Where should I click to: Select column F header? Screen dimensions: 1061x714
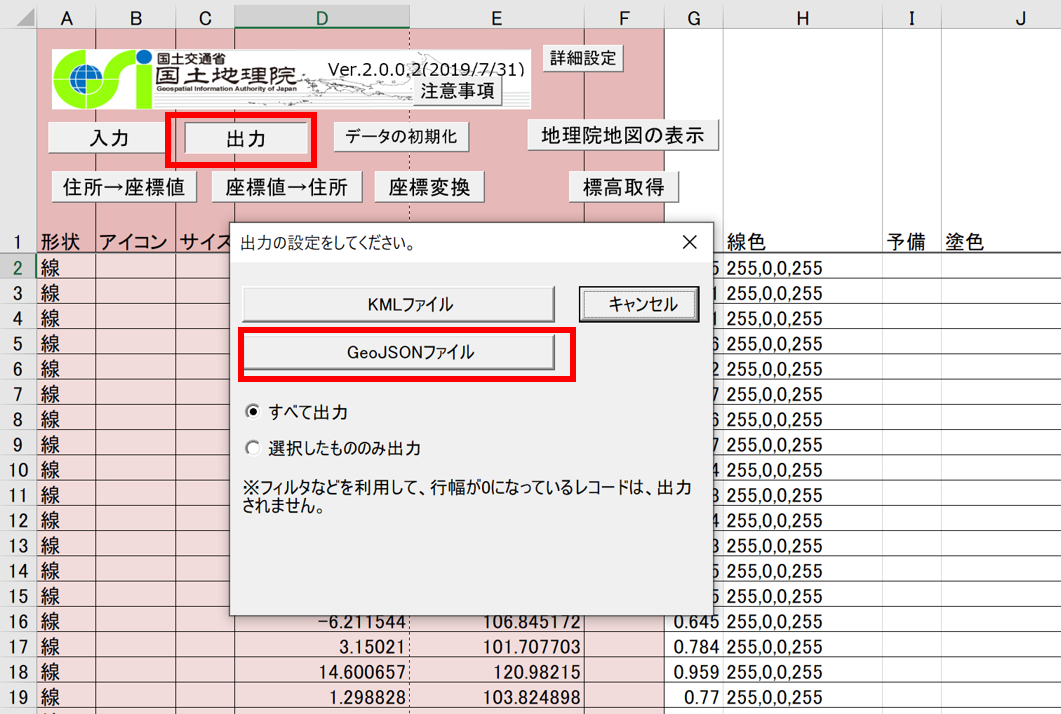click(x=625, y=18)
